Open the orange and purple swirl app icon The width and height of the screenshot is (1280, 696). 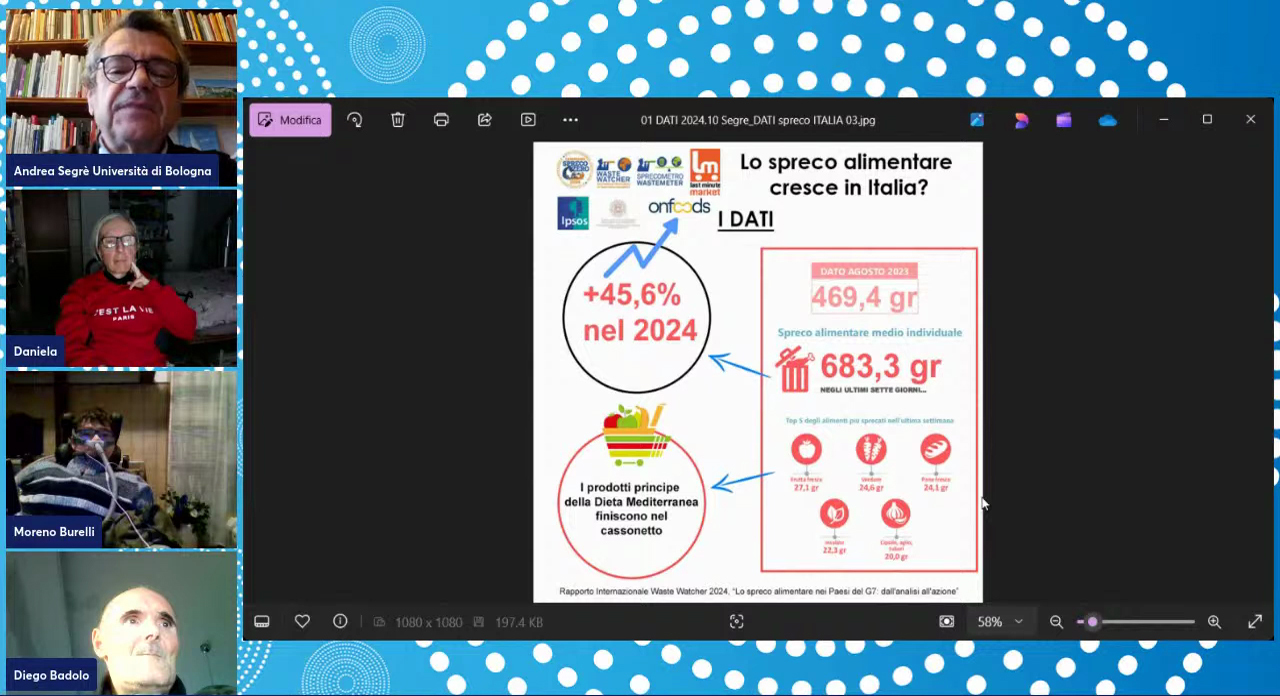(1021, 120)
